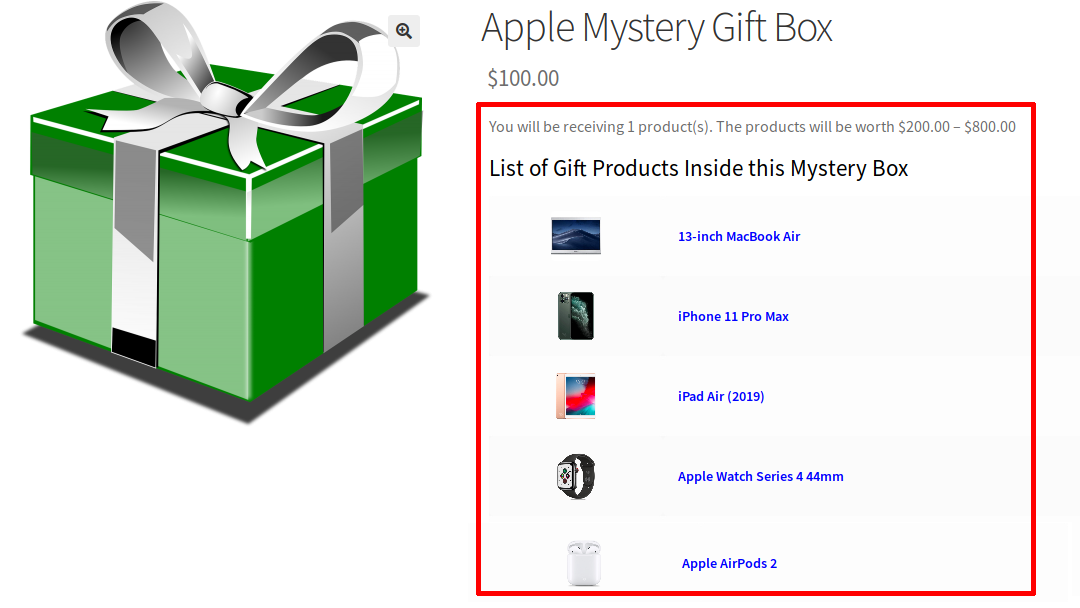Screen dimensions: 1080x608
Task: Click the Apple Mystery Gift Box title
Action: click(x=656, y=29)
